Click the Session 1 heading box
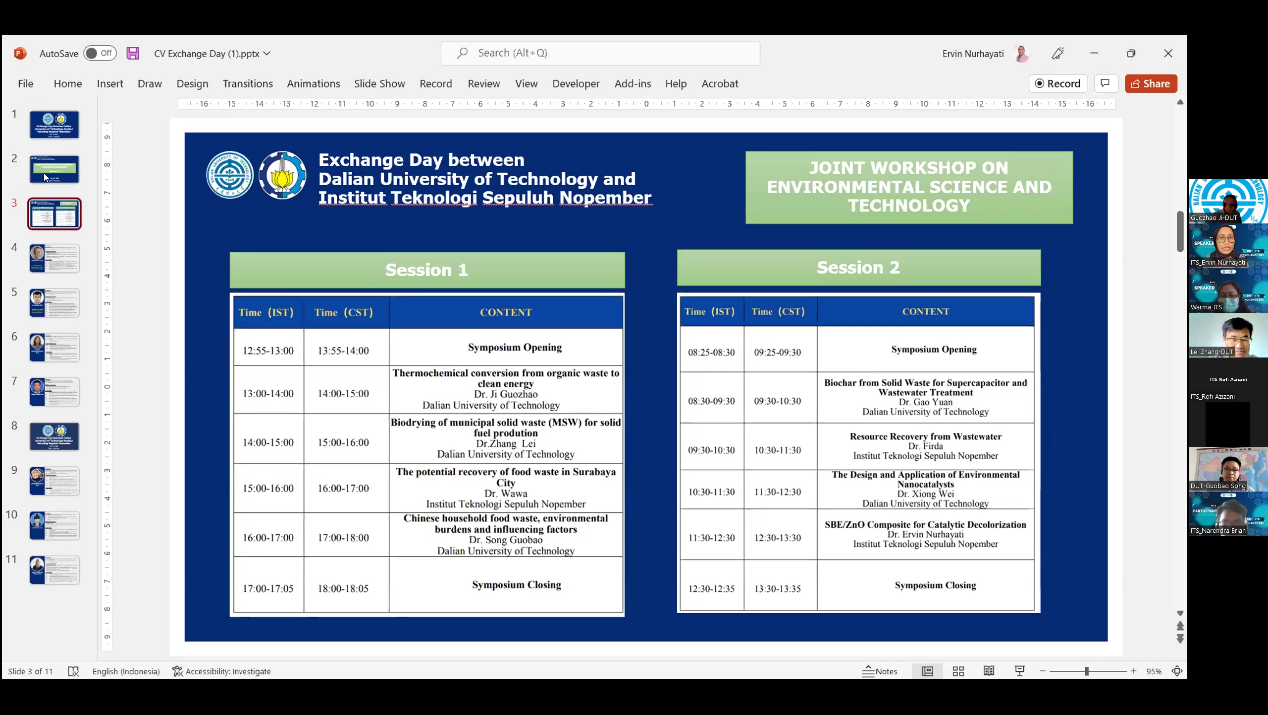The width and height of the screenshot is (1268, 715). click(427, 270)
